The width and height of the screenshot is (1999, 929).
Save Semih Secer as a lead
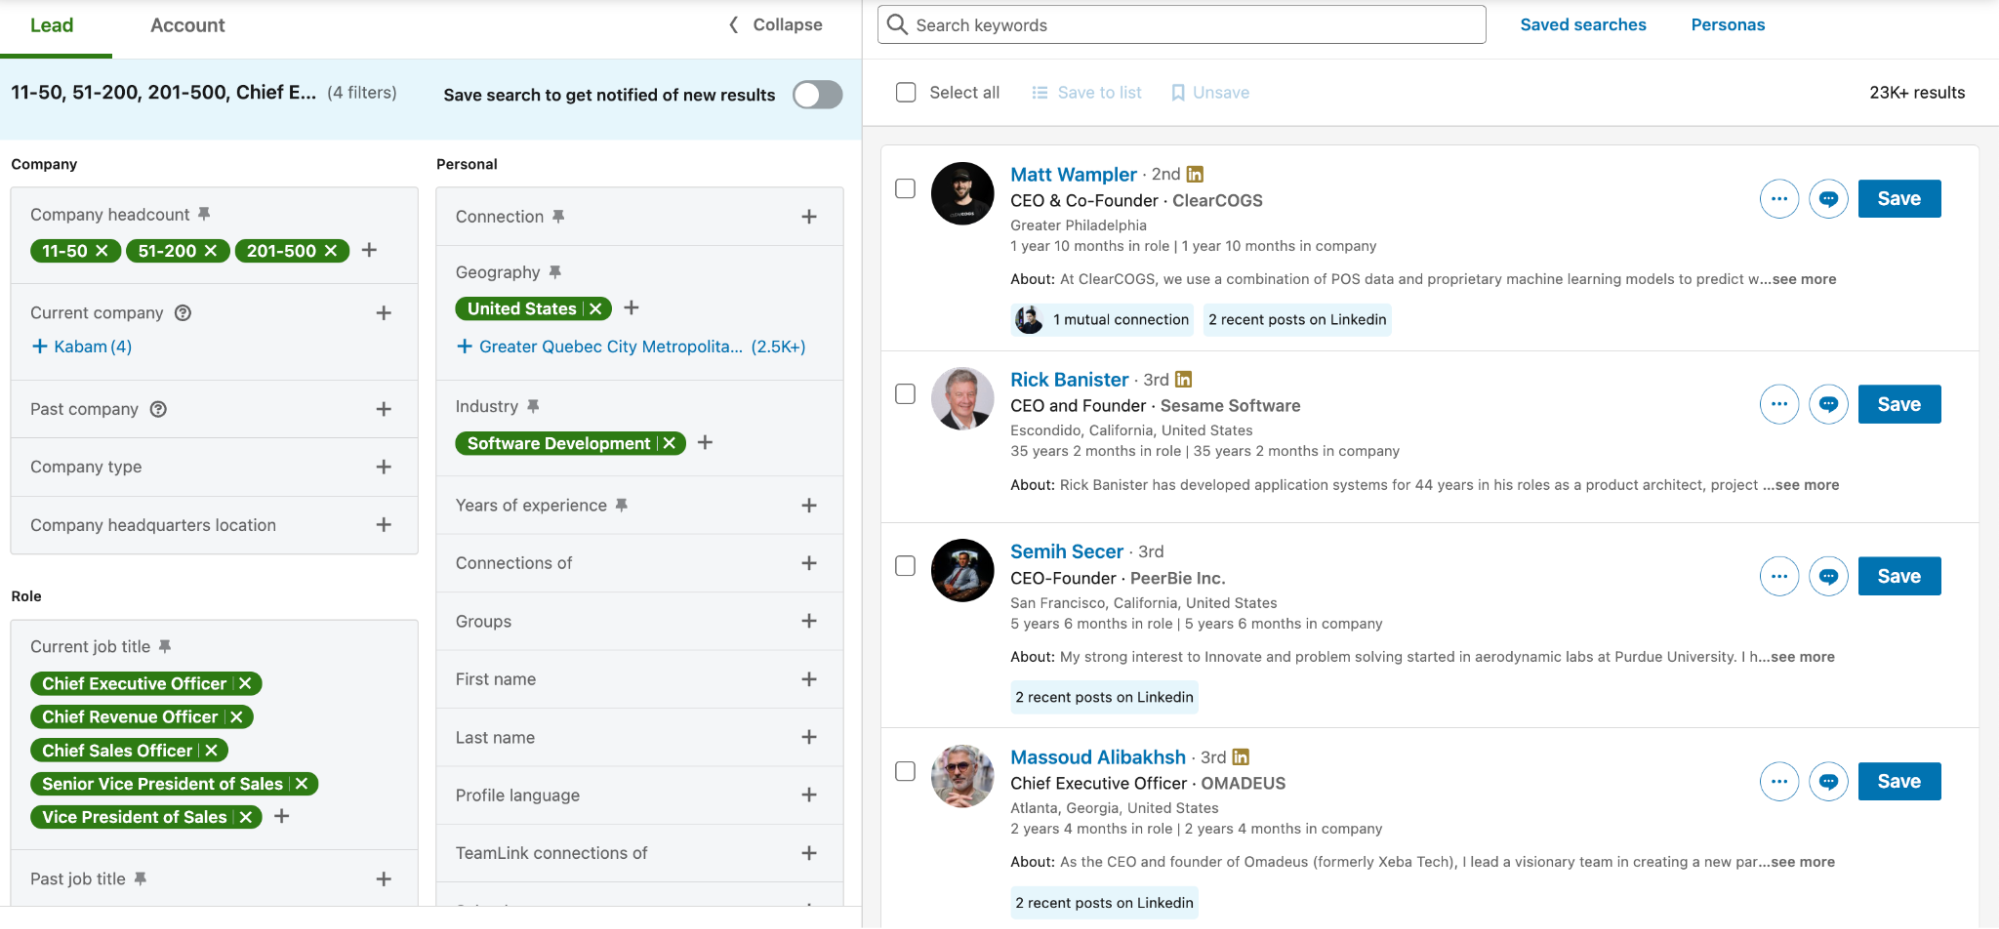pos(1899,576)
